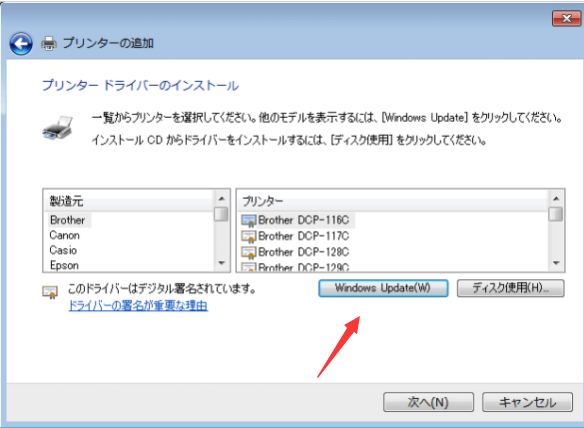
Task: Select the Brother DCP-128C printer
Action: coord(304,252)
